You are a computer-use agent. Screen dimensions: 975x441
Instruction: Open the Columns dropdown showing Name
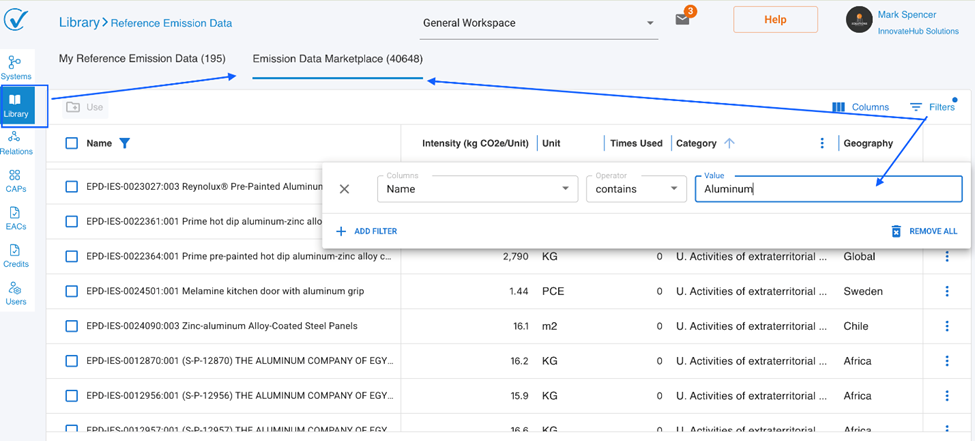(x=477, y=188)
